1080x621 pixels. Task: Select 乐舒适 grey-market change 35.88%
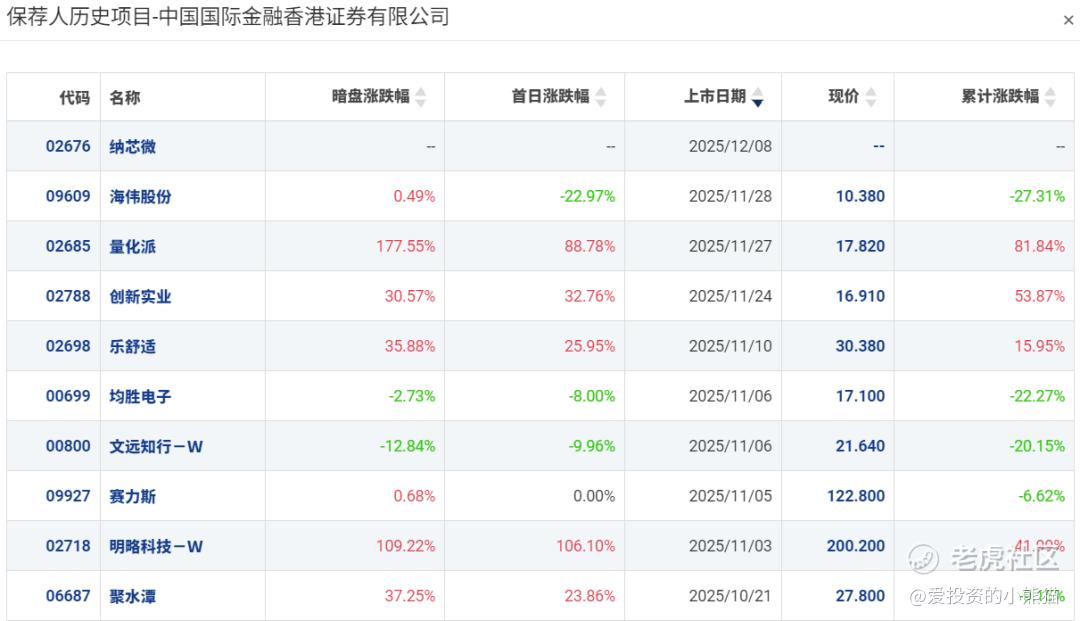click(x=410, y=346)
